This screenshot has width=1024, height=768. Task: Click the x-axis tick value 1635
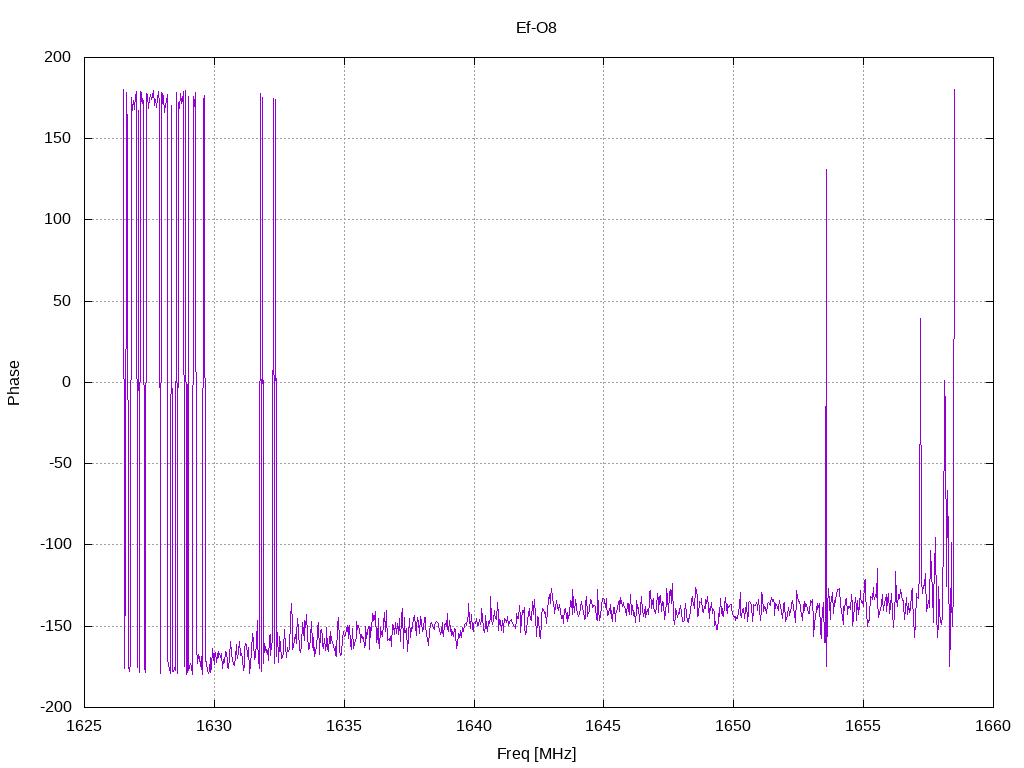[344, 726]
